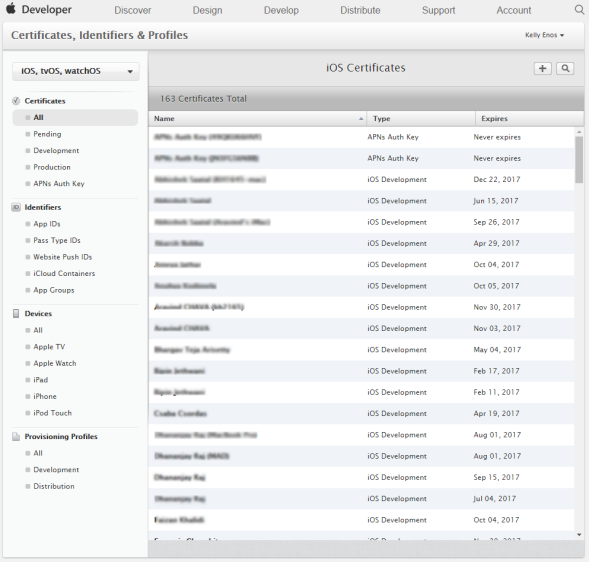The image size is (589, 562).
Task: Select Production certificates
Action: point(52,167)
